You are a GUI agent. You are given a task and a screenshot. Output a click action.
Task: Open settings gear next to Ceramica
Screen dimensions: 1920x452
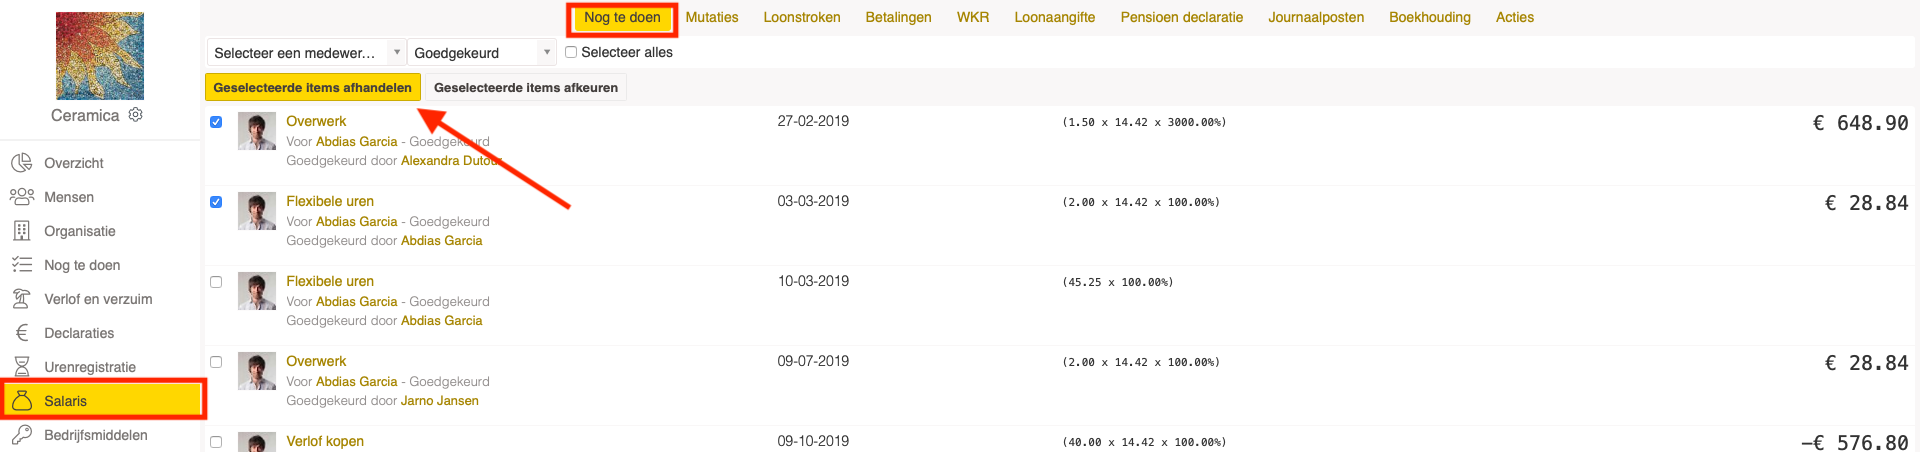[136, 115]
